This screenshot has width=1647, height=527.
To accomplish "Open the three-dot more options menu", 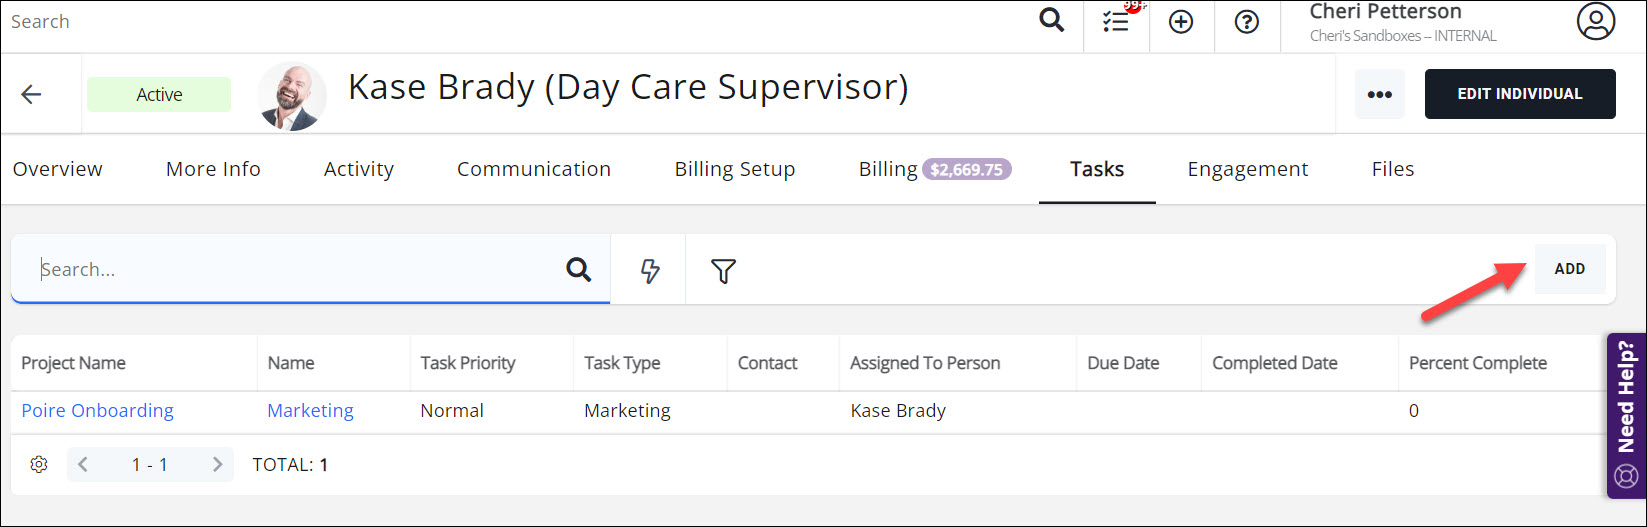I will coord(1379,94).
